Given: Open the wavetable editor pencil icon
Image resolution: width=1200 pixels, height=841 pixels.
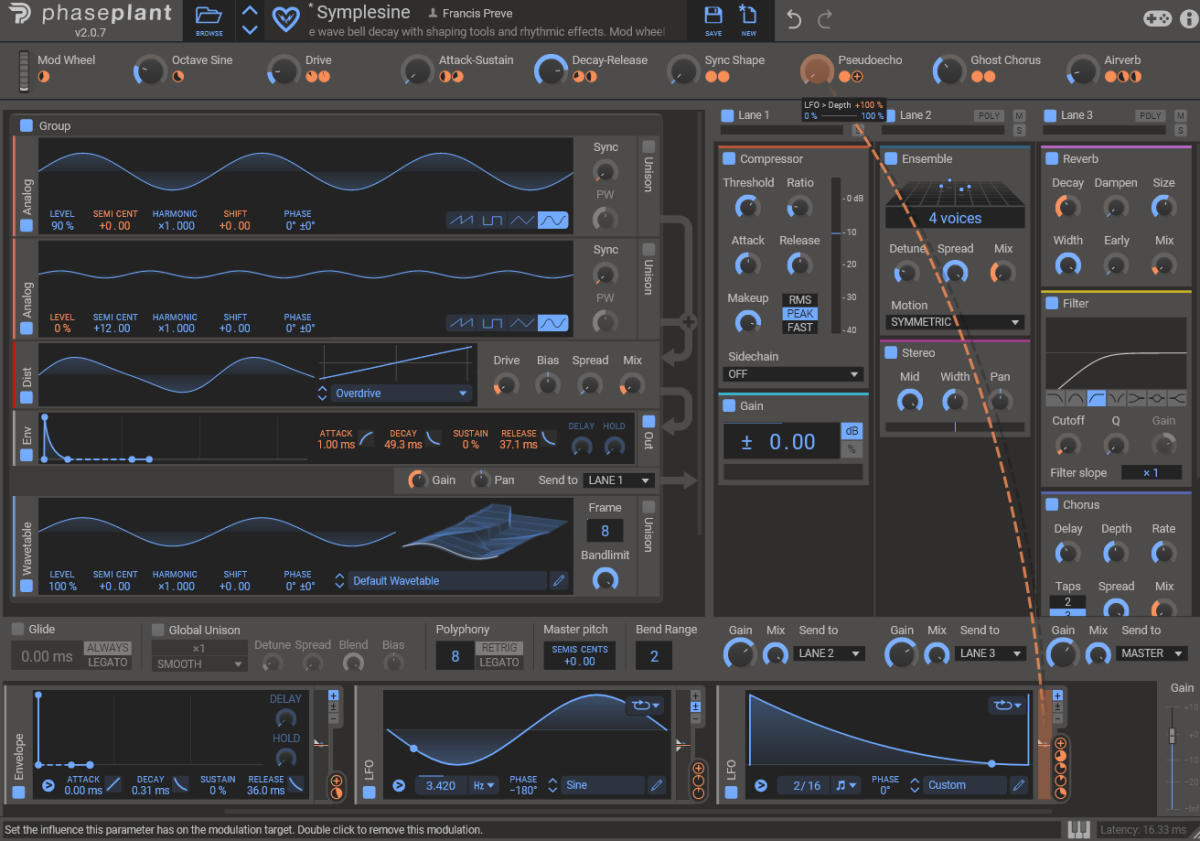Looking at the screenshot, I should point(559,580).
